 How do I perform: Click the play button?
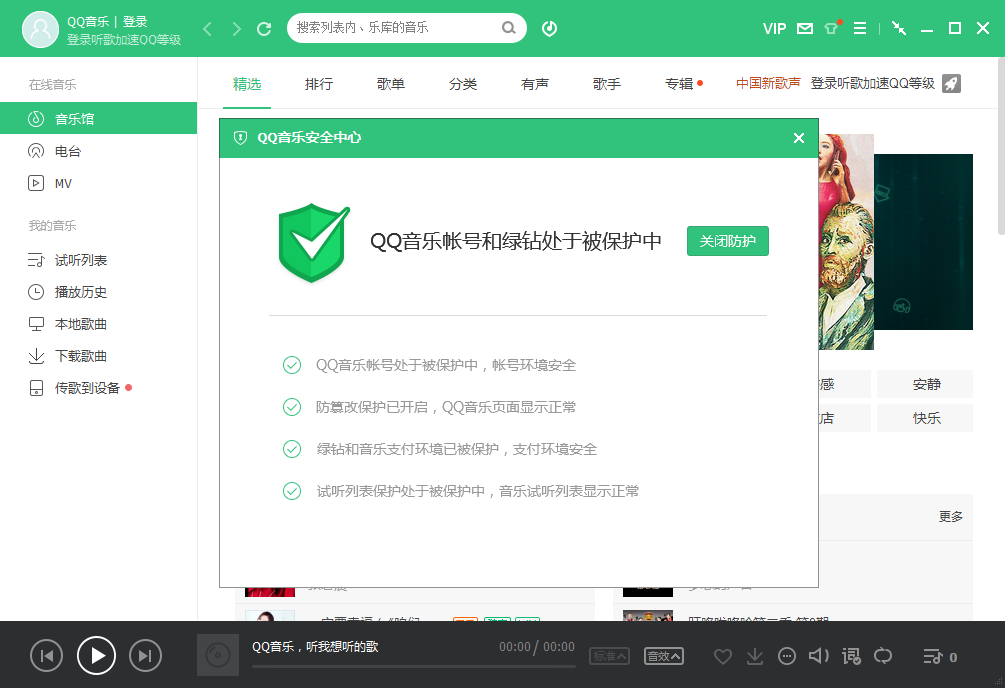click(96, 655)
